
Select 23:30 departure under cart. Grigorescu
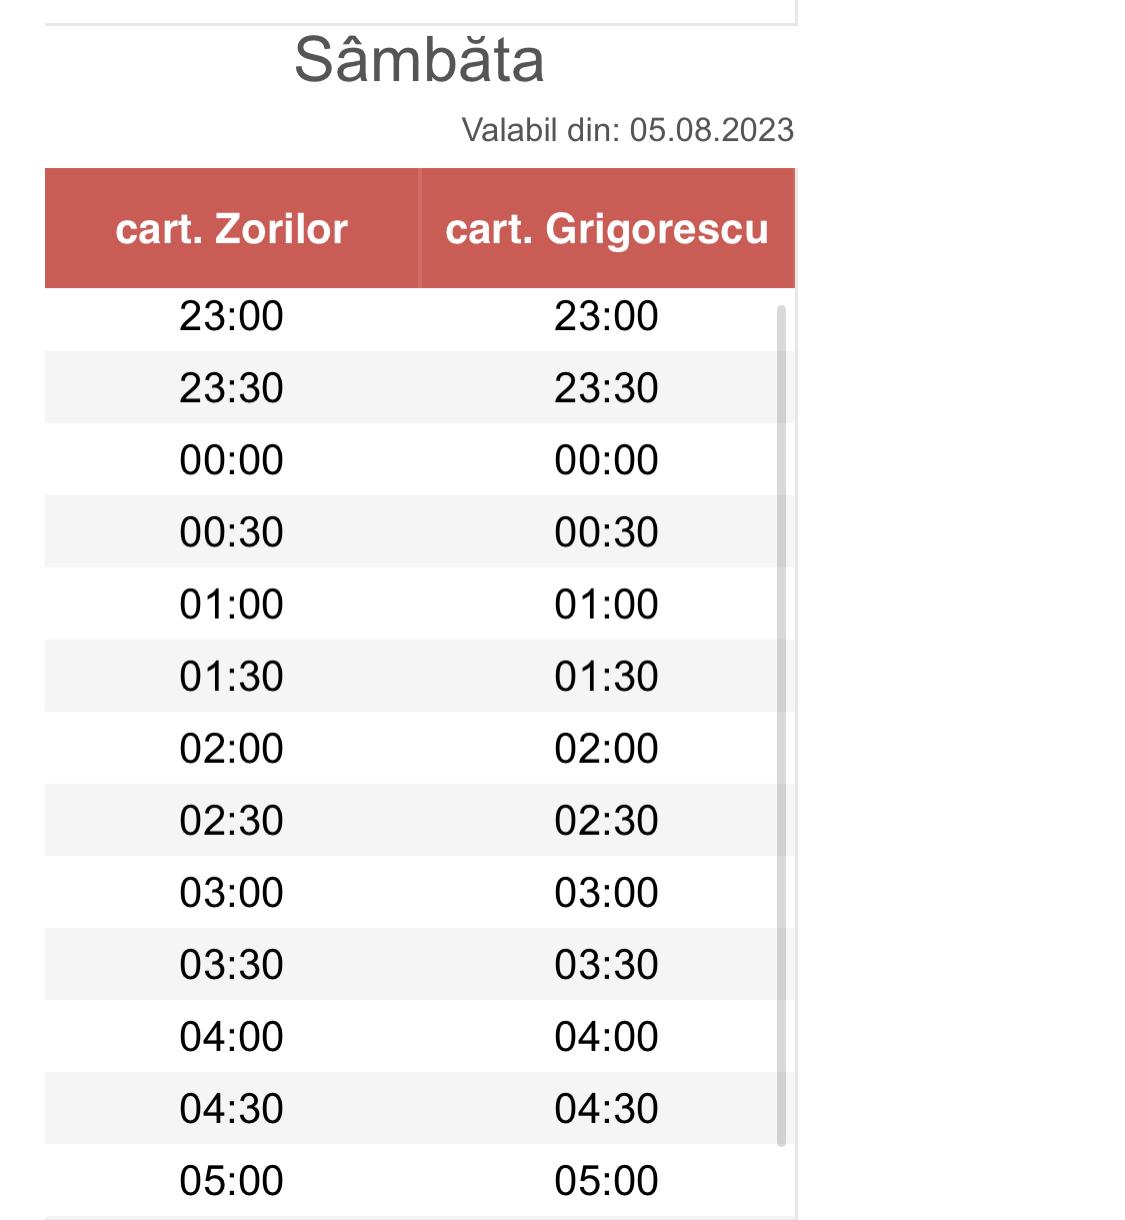pyautogui.click(x=606, y=388)
